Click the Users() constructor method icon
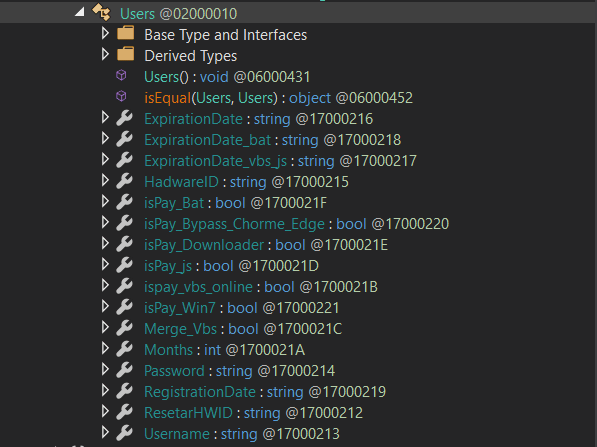The width and height of the screenshot is (597, 447). pyautogui.click(x=121, y=75)
